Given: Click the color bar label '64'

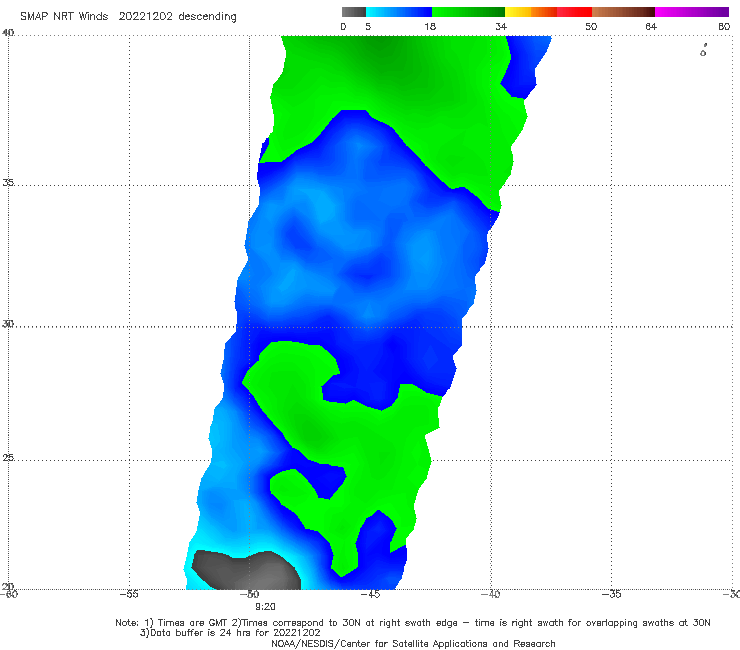Looking at the screenshot, I should [651, 26].
